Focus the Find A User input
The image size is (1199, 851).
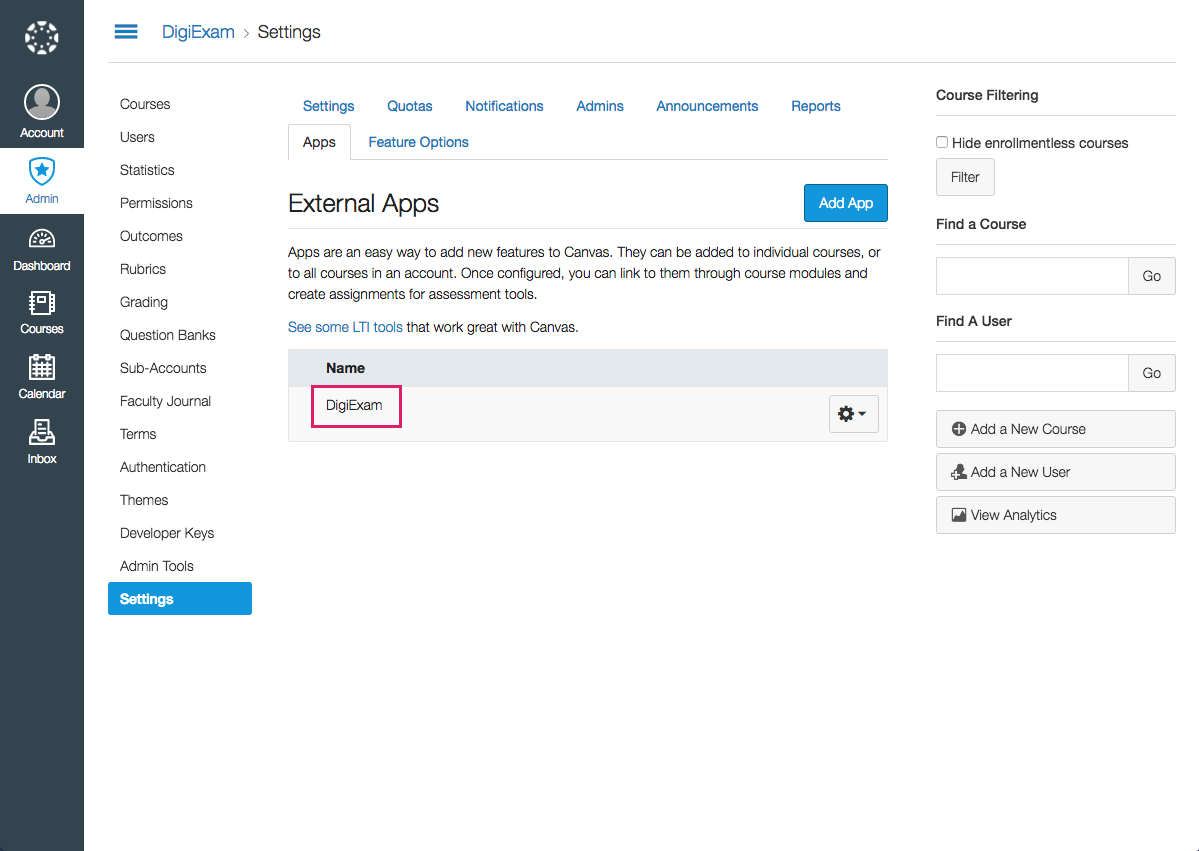pos(1032,373)
